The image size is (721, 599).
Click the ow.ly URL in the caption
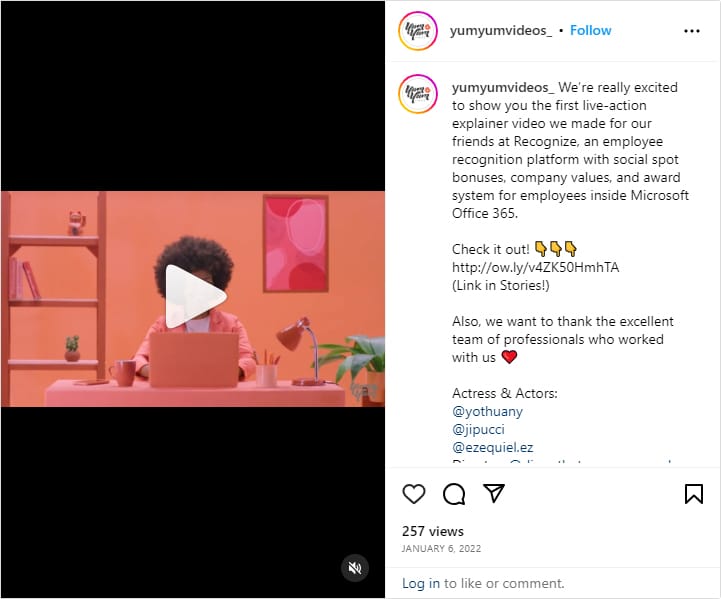535,268
